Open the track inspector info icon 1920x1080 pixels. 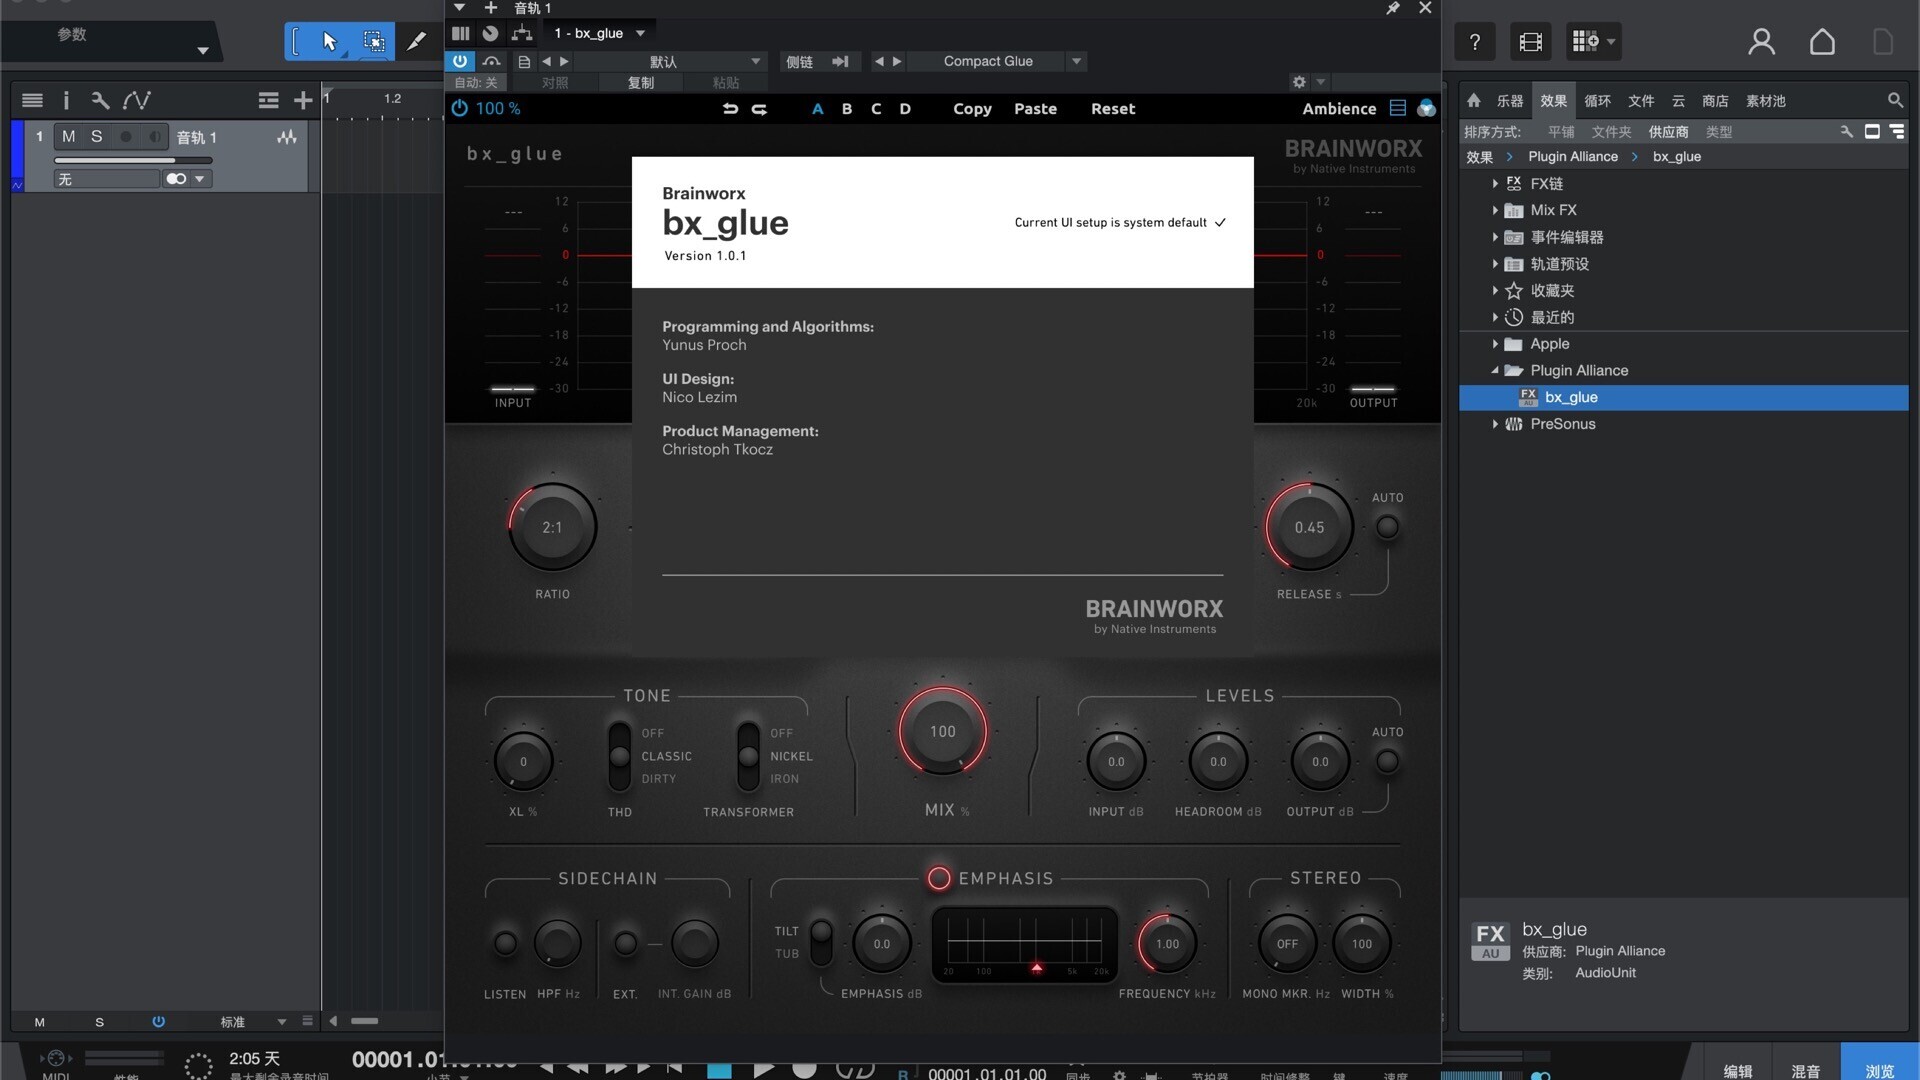coord(66,100)
